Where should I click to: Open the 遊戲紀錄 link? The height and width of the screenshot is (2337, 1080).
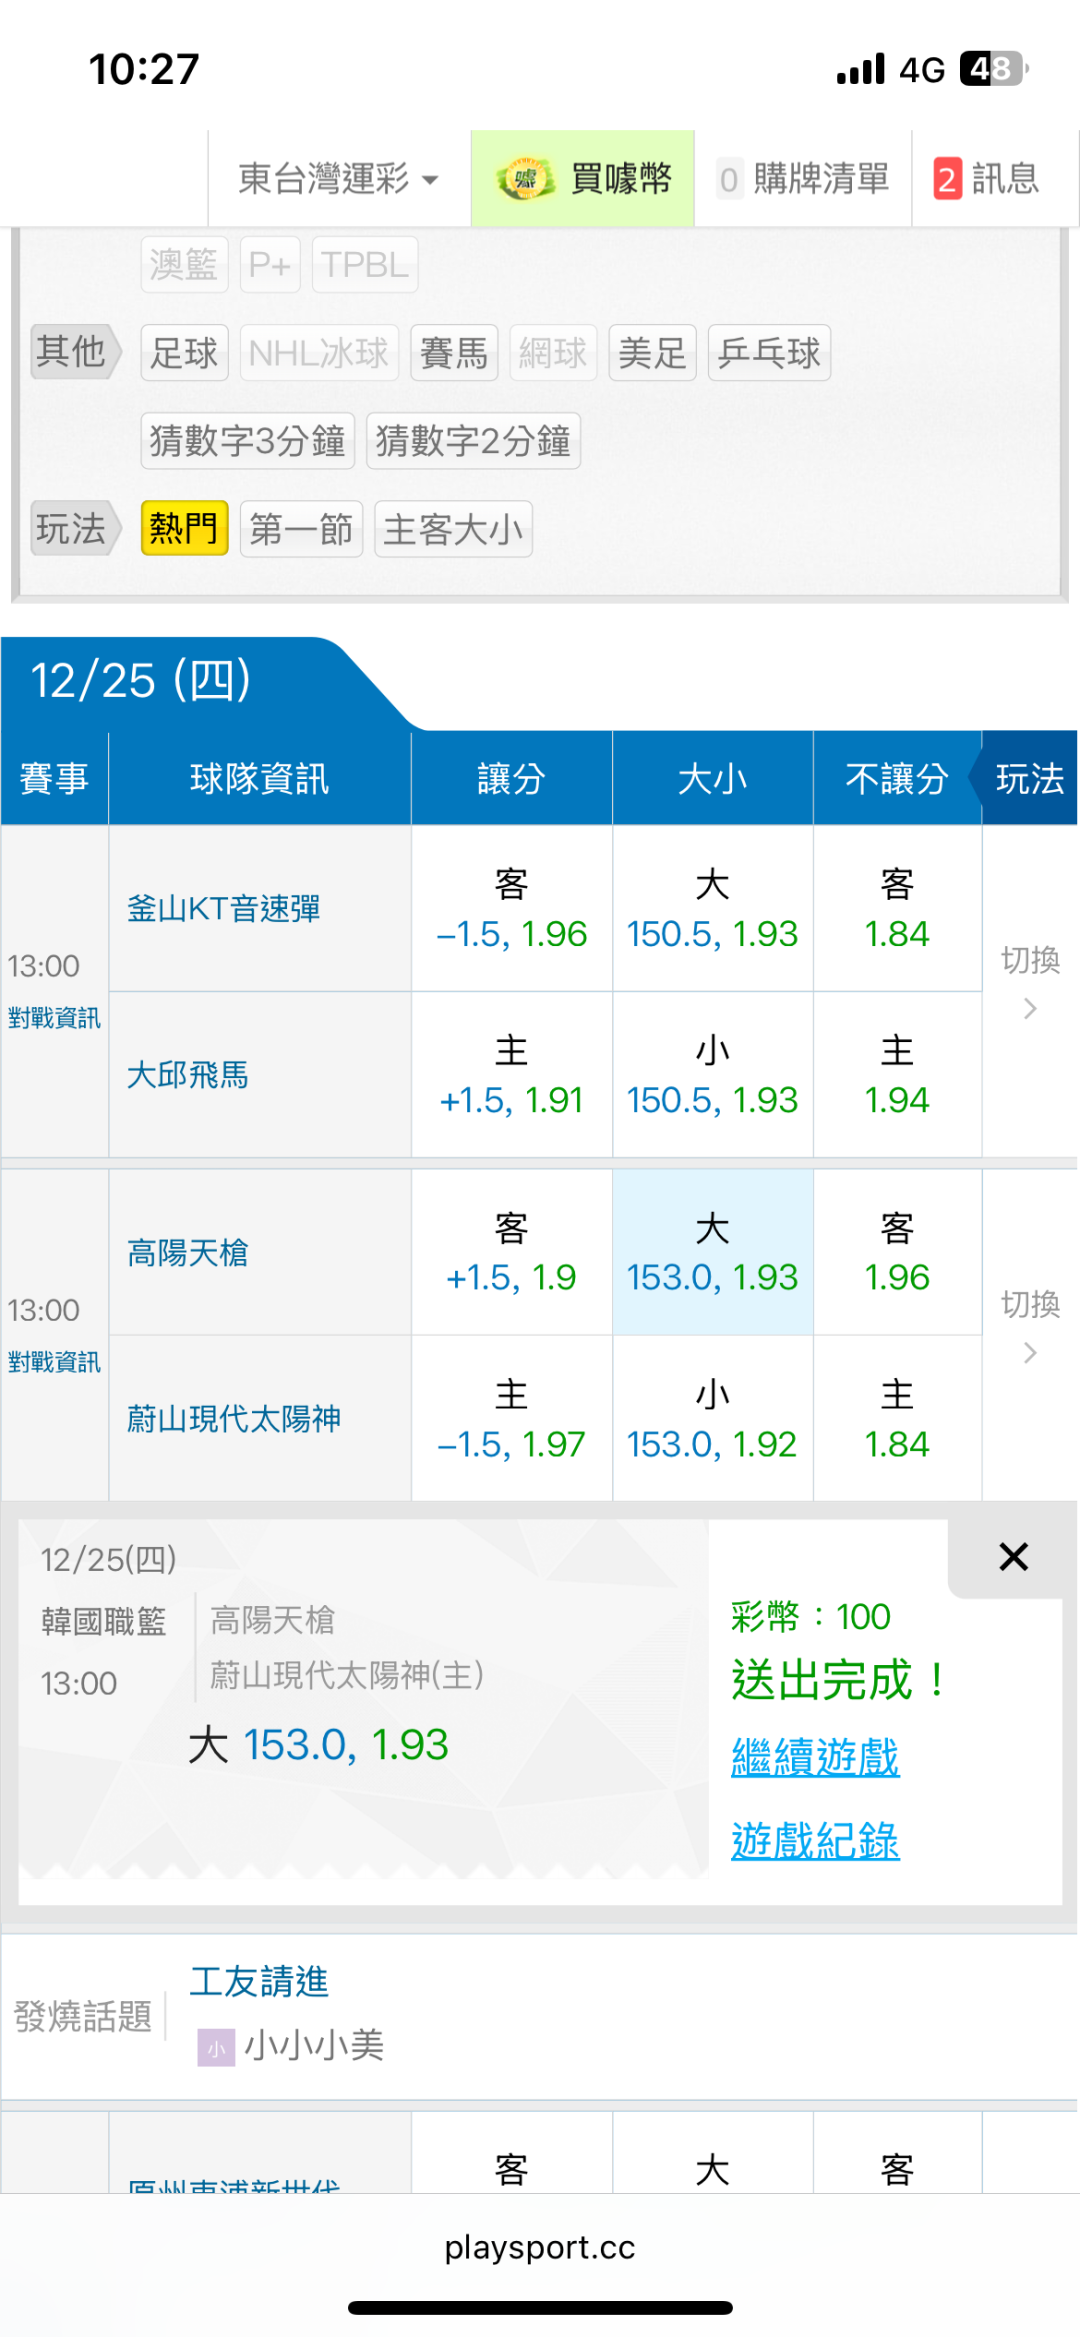coord(815,1841)
